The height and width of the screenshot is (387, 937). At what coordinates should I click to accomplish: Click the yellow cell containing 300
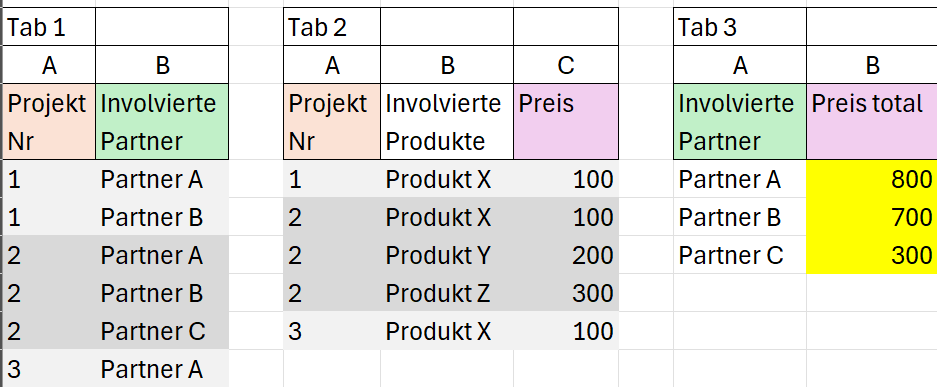coord(872,255)
